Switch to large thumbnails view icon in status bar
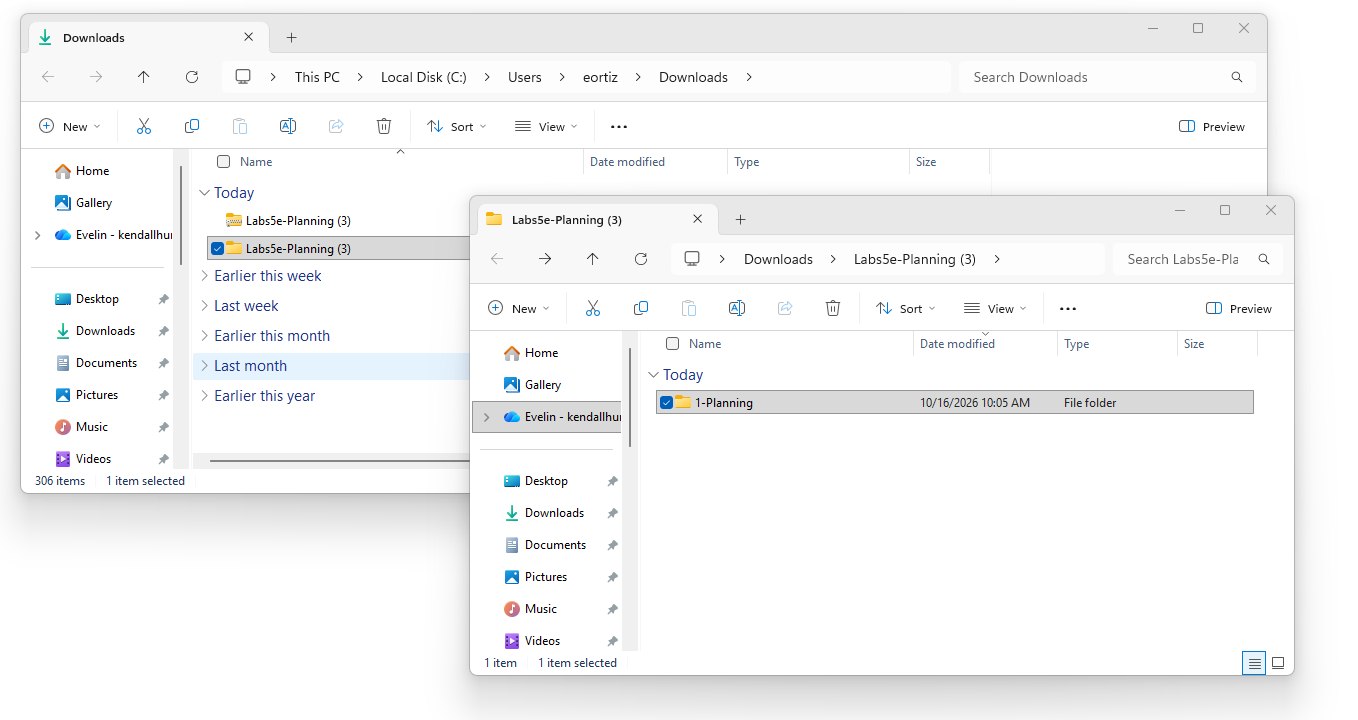Image resolution: width=1358 pixels, height=720 pixels. pos(1278,663)
